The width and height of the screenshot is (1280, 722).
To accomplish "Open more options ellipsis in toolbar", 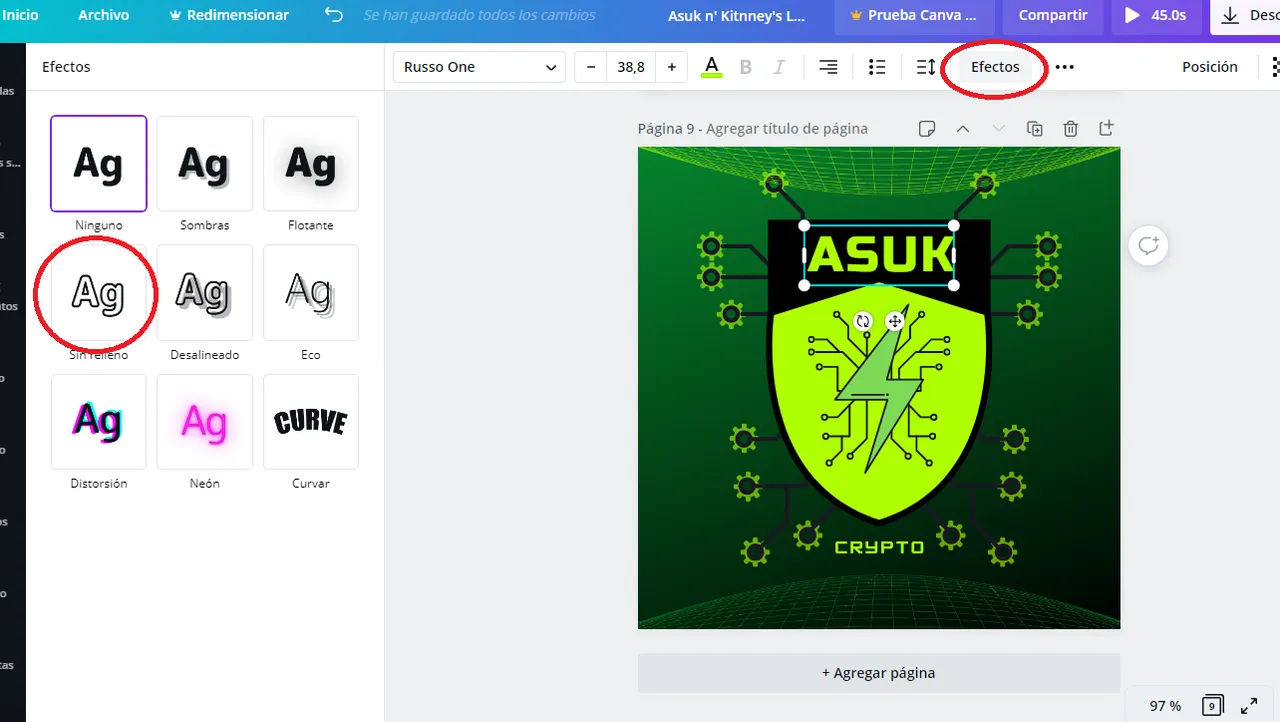I will (1064, 67).
